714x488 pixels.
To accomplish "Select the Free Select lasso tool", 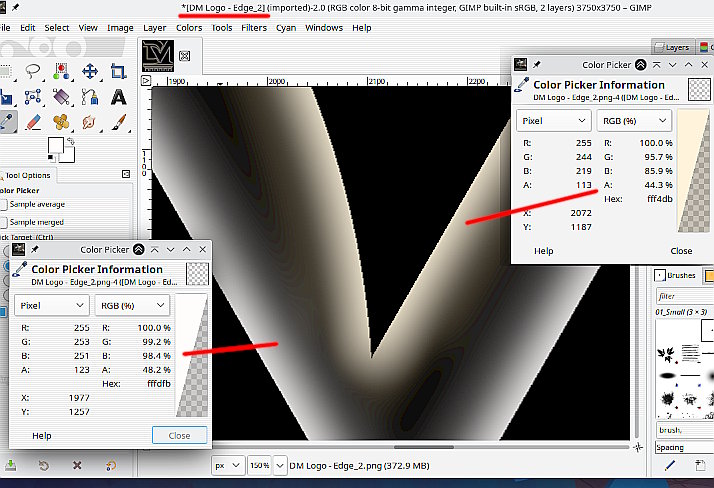I will [x=32, y=71].
